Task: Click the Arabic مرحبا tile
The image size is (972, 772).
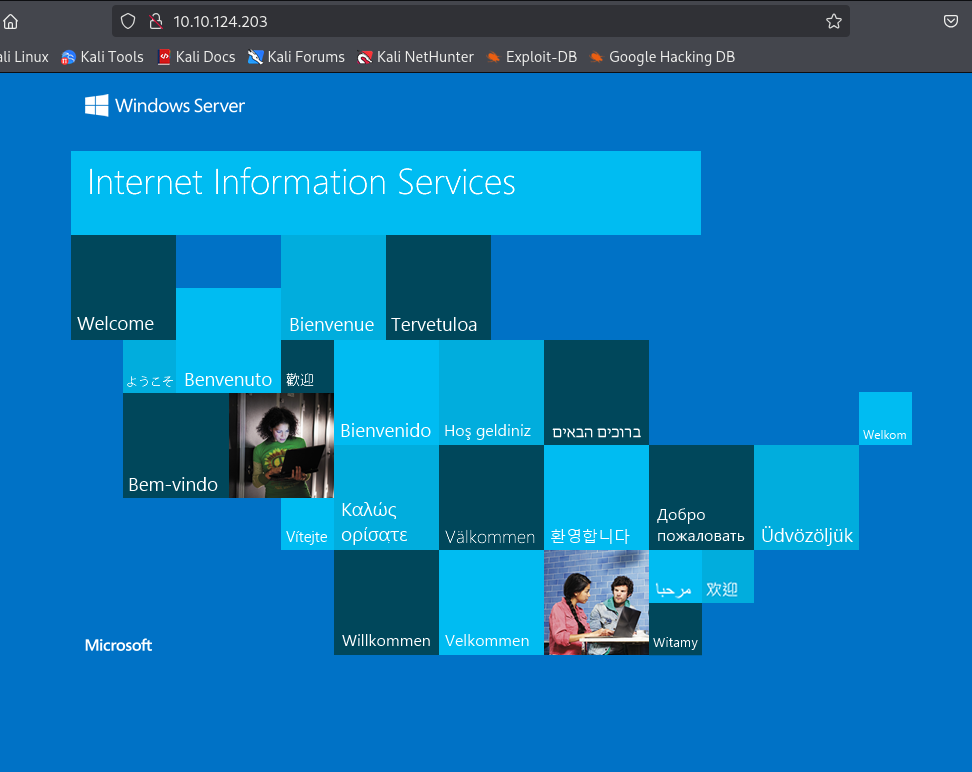Action: coord(675,576)
